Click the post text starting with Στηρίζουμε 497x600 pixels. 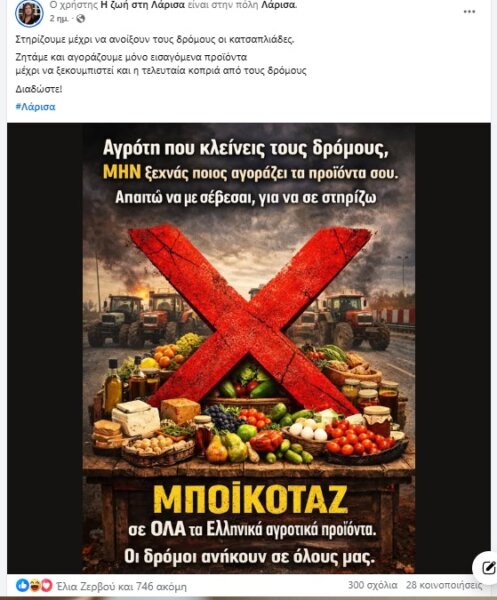click(155, 39)
